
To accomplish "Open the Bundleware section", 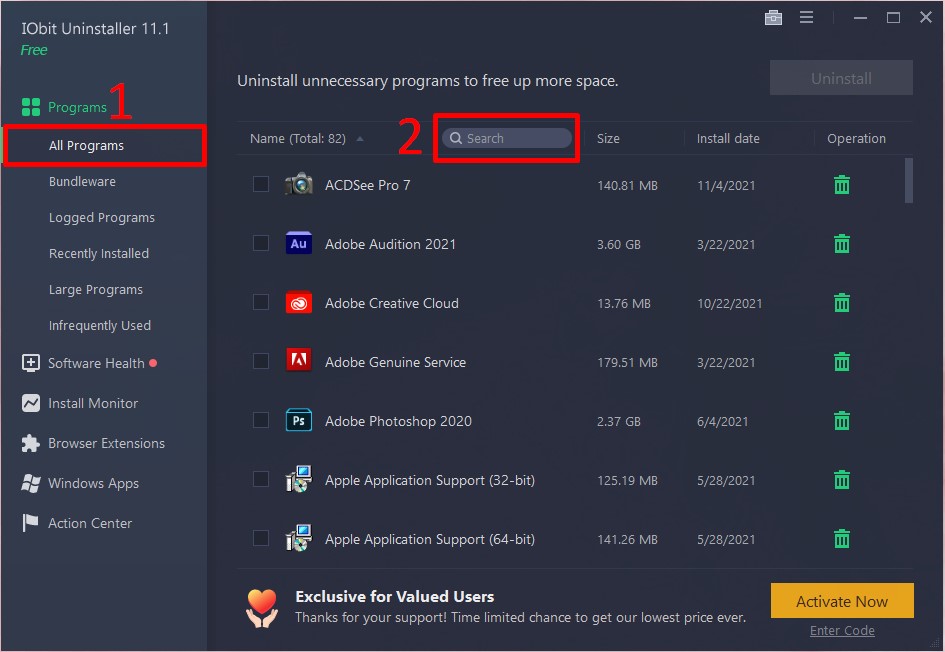I will pos(82,182).
